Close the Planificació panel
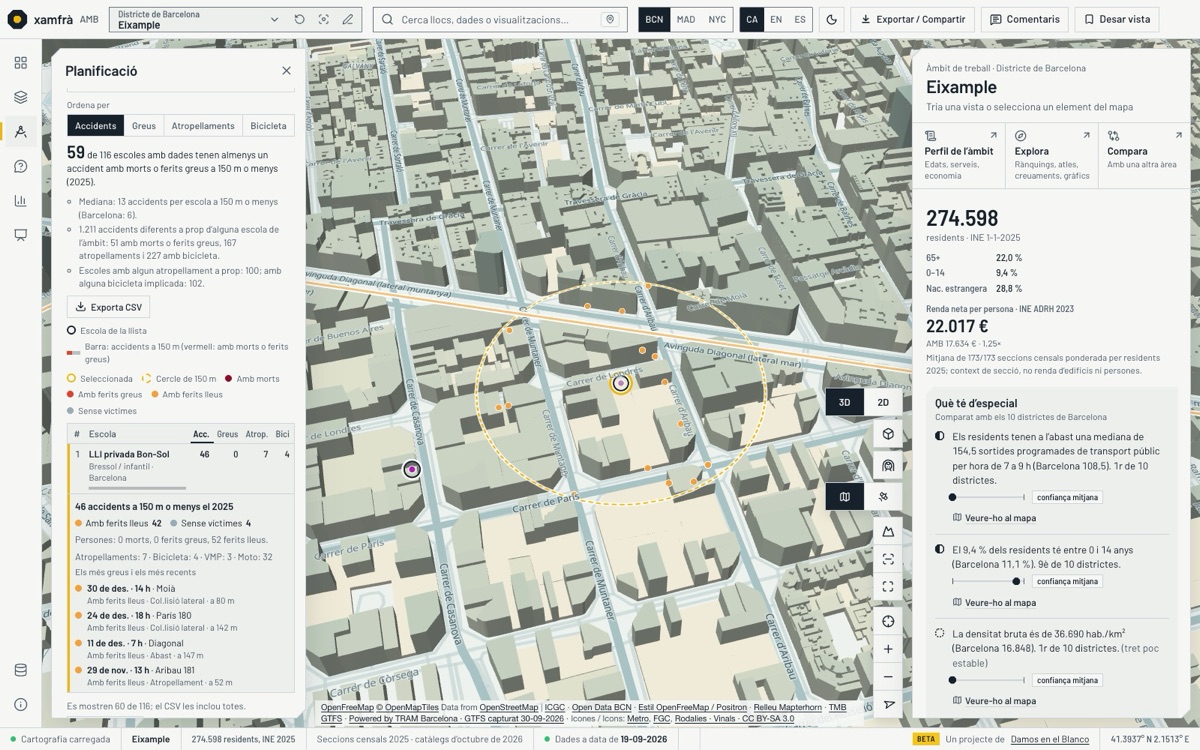1200x750 pixels. pyautogui.click(x=286, y=71)
